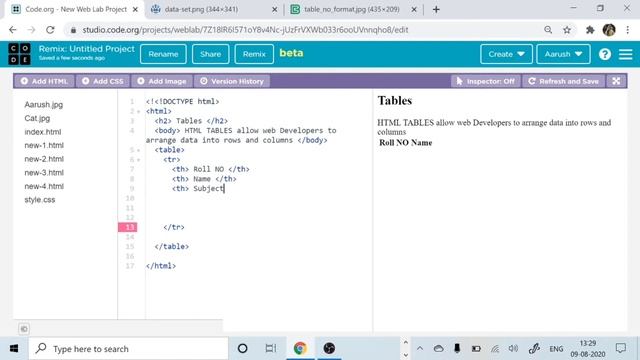Click the Add HTML button
Screen dimensions: 640x360
click(44, 81)
